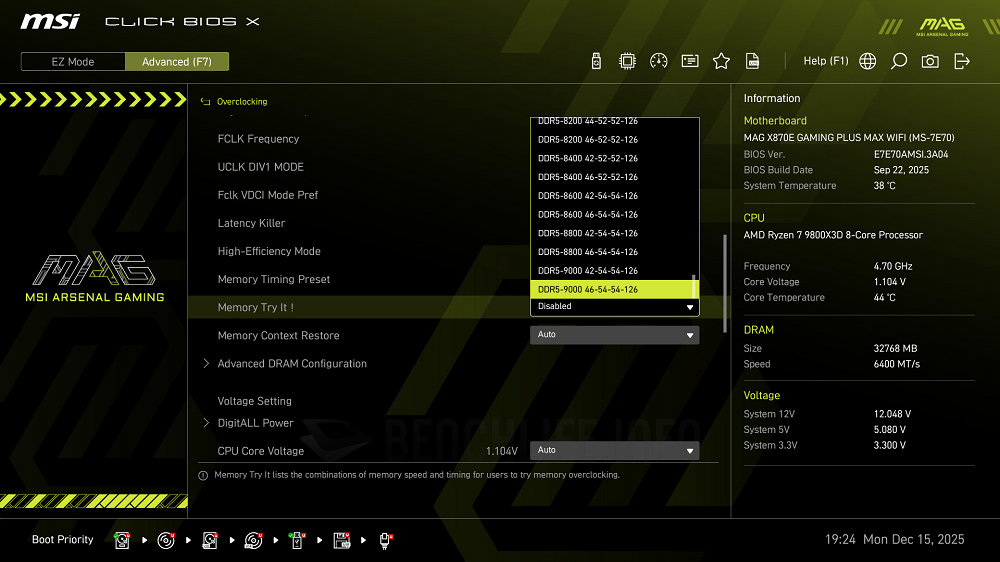
Task: Open the Memory Context Restore dropdown
Action: pos(614,335)
